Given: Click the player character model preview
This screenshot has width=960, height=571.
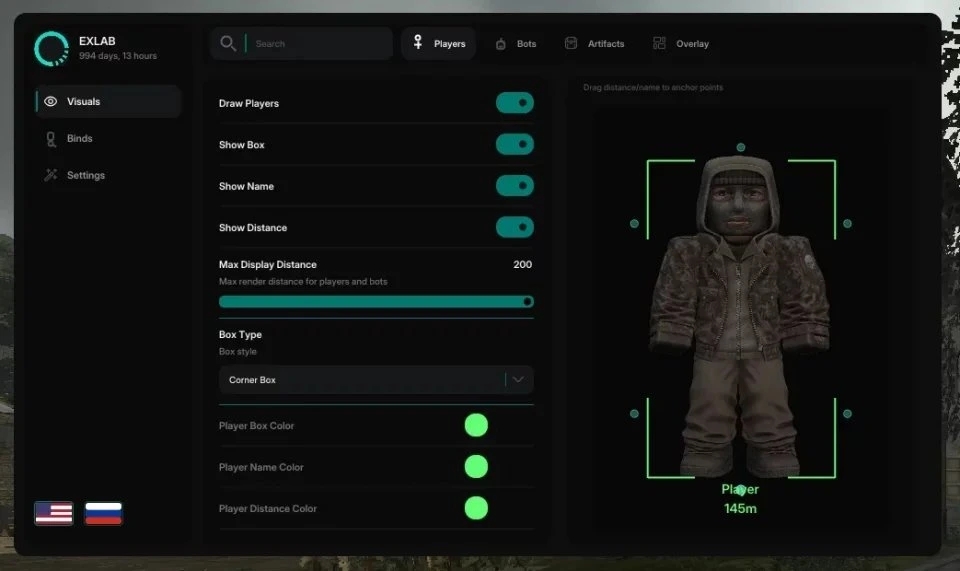Looking at the screenshot, I should point(740,316).
